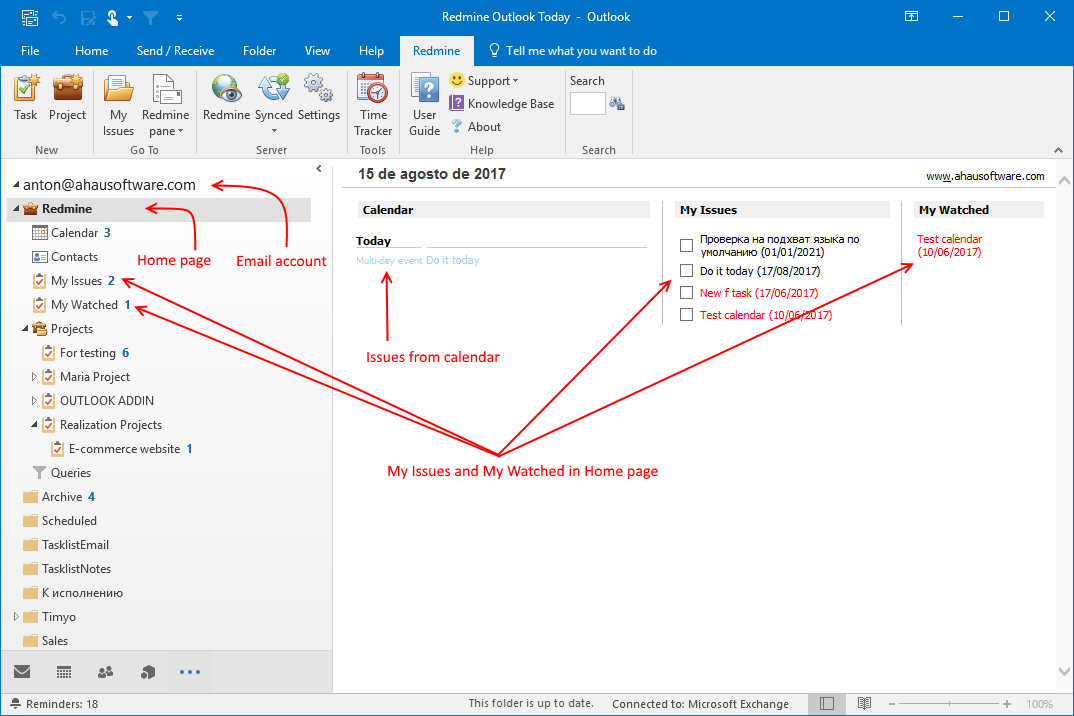Switch to the View tab
The image size is (1074, 716).
pyautogui.click(x=317, y=51)
